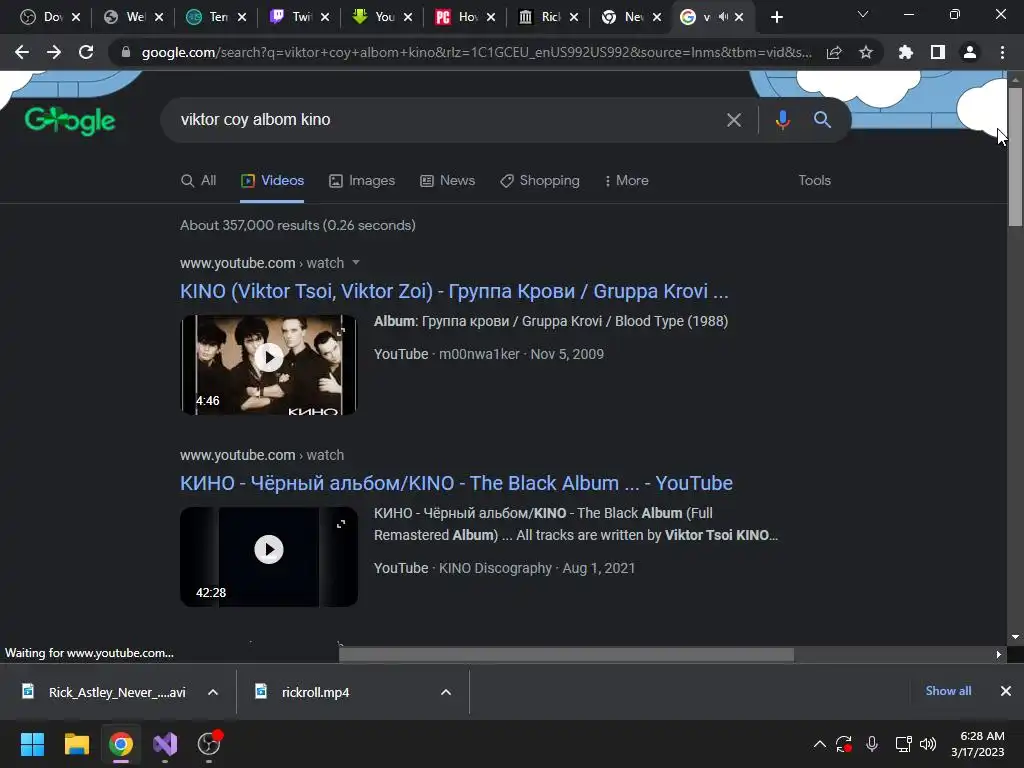1024x768 pixels.
Task: Switch to the 'Ten' browser tab
Action: (x=209, y=17)
